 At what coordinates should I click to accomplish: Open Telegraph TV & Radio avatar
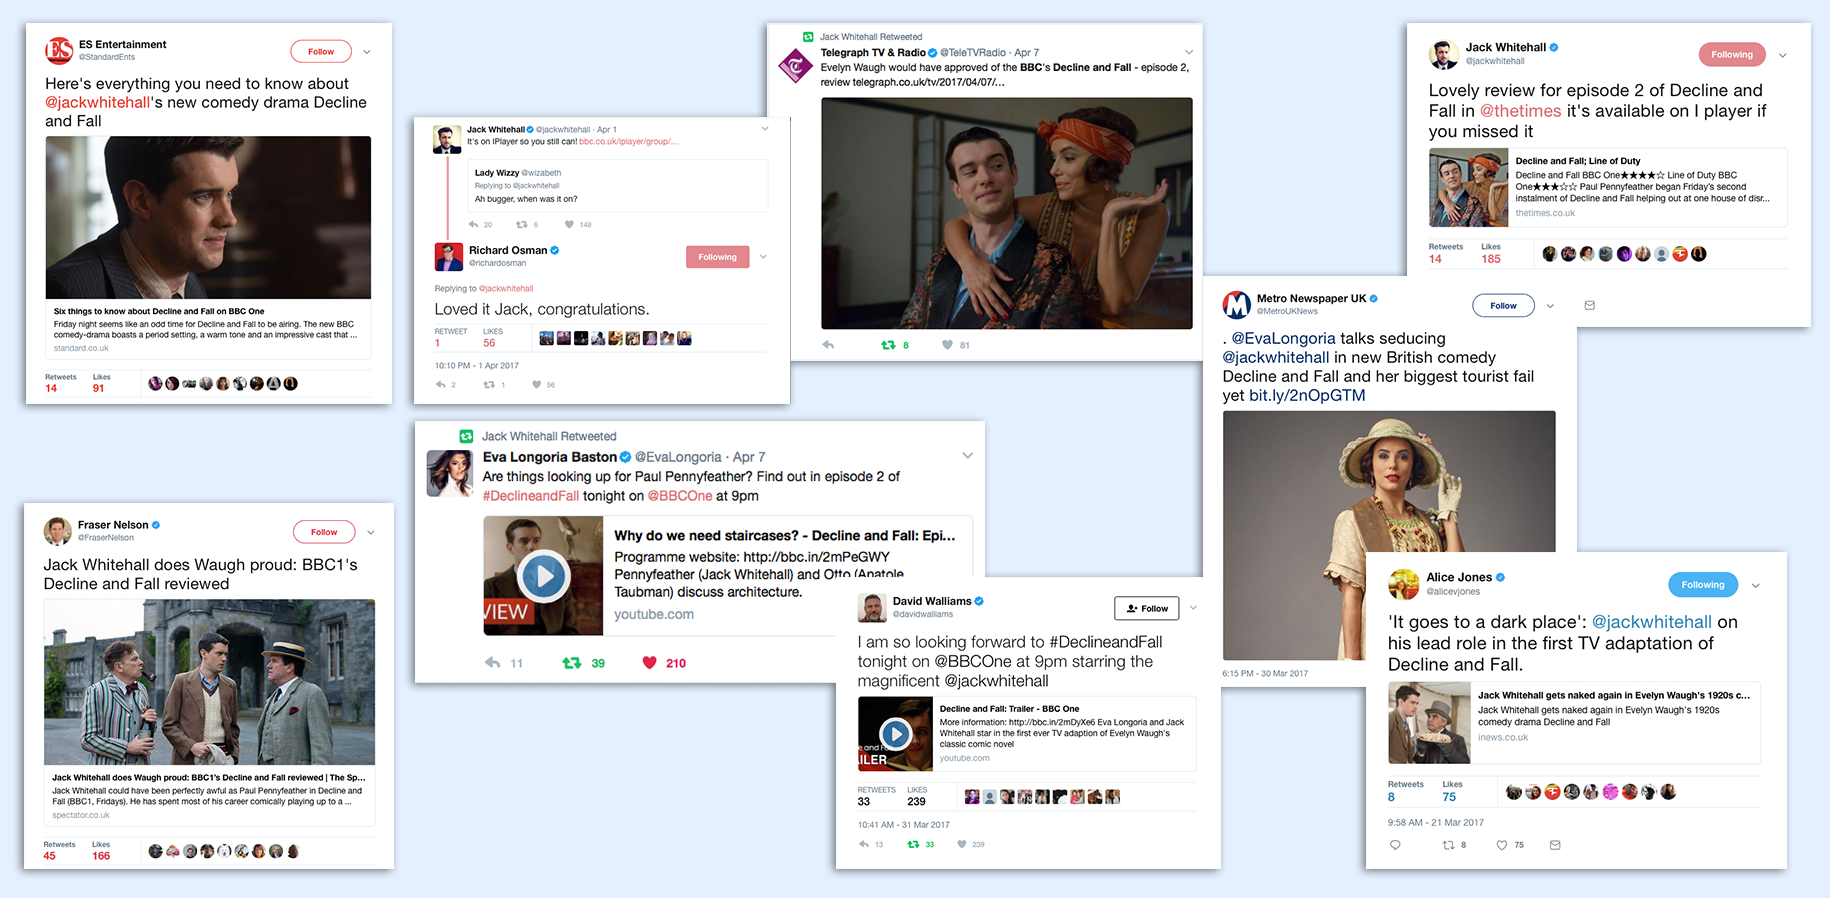pos(796,67)
